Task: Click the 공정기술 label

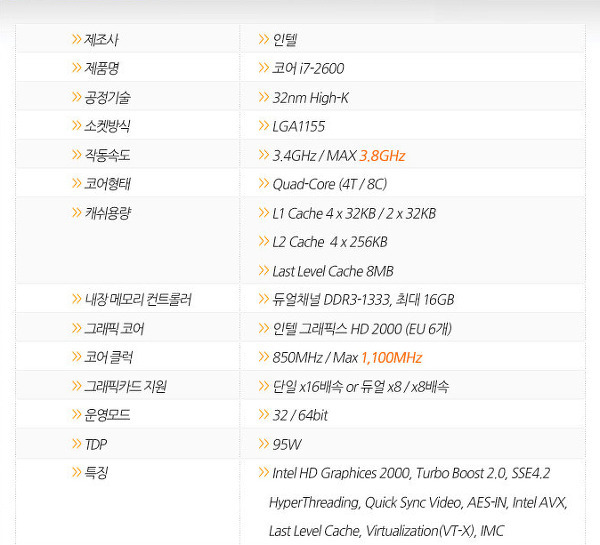Action: point(108,98)
